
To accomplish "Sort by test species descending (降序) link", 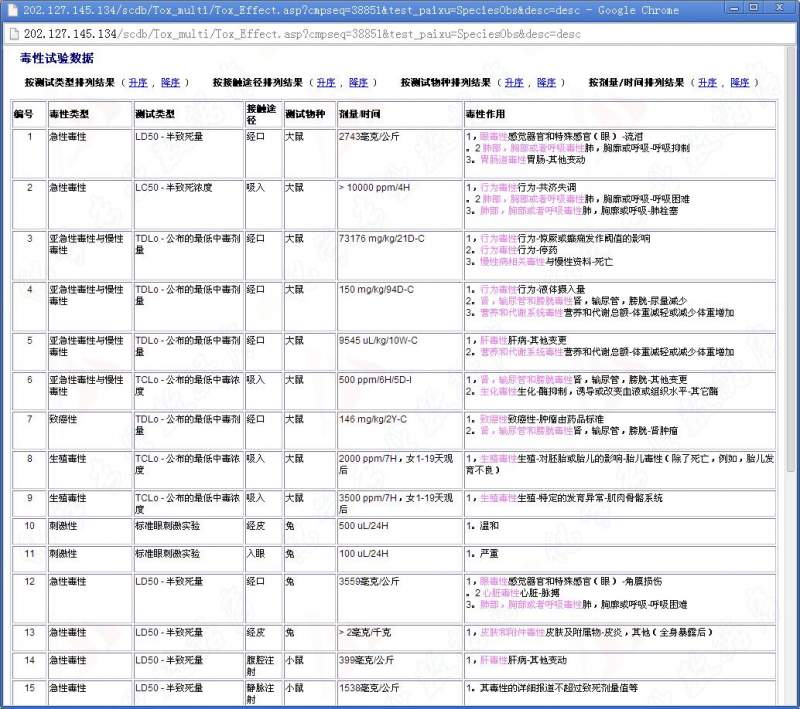I will 546,82.
